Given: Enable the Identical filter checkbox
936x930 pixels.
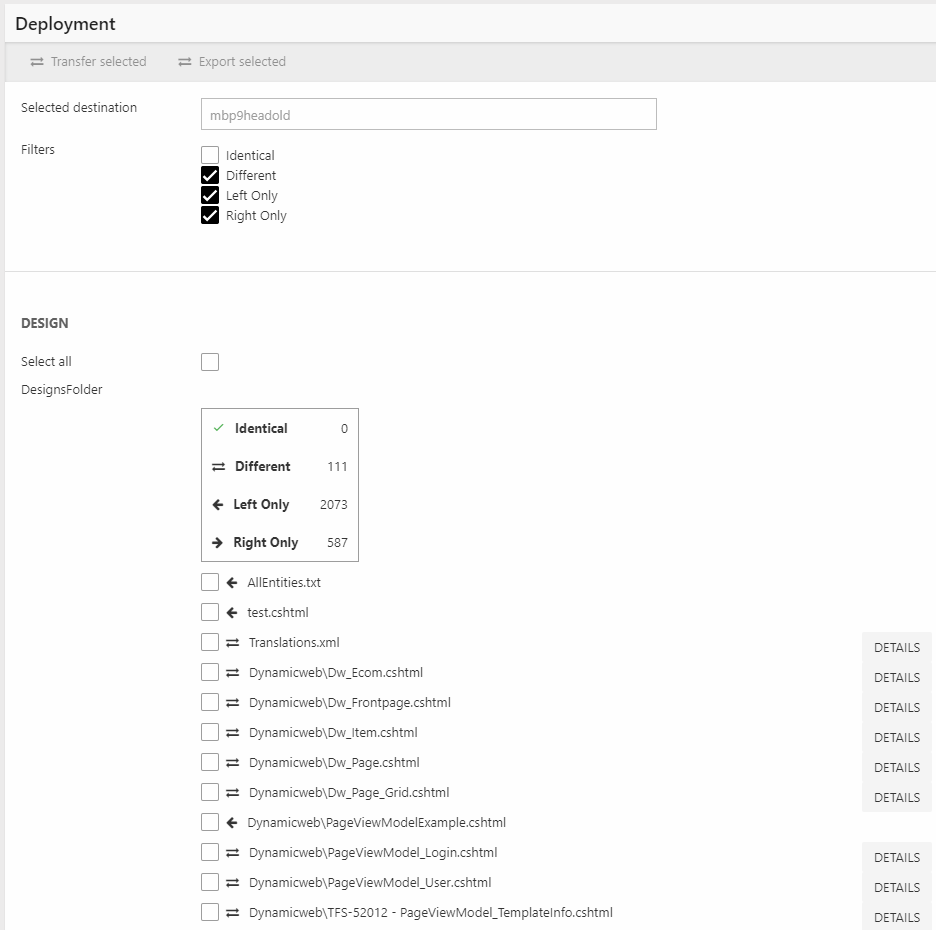Looking at the screenshot, I should (x=210, y=155).
